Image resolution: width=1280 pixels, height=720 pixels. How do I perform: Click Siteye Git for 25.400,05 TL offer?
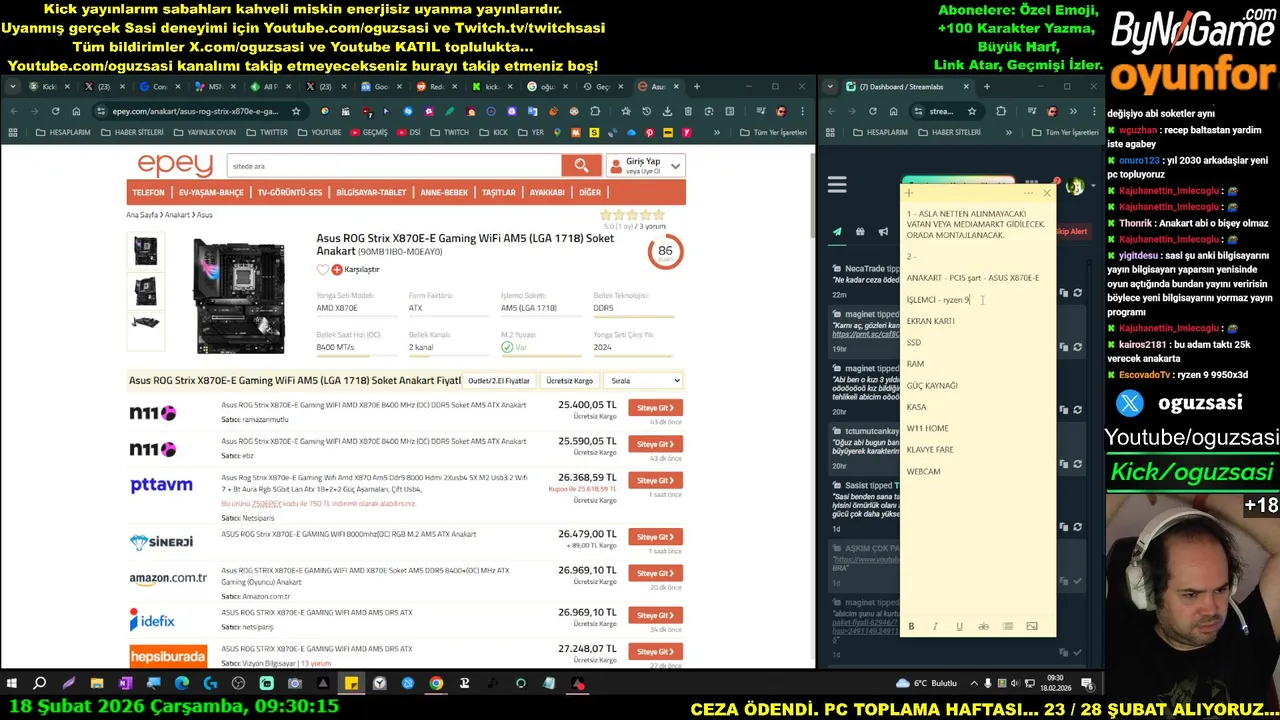[x=655, y=408]
